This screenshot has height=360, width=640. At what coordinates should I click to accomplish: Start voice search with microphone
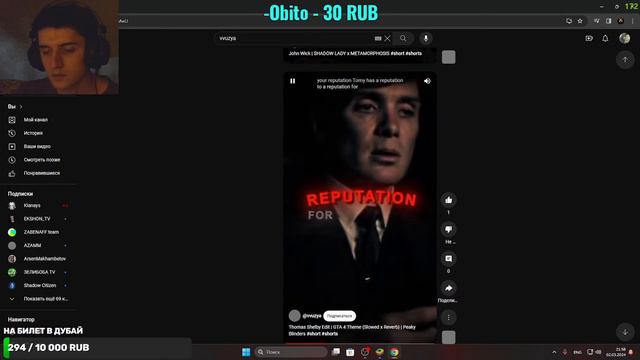[x=426, y=38]
